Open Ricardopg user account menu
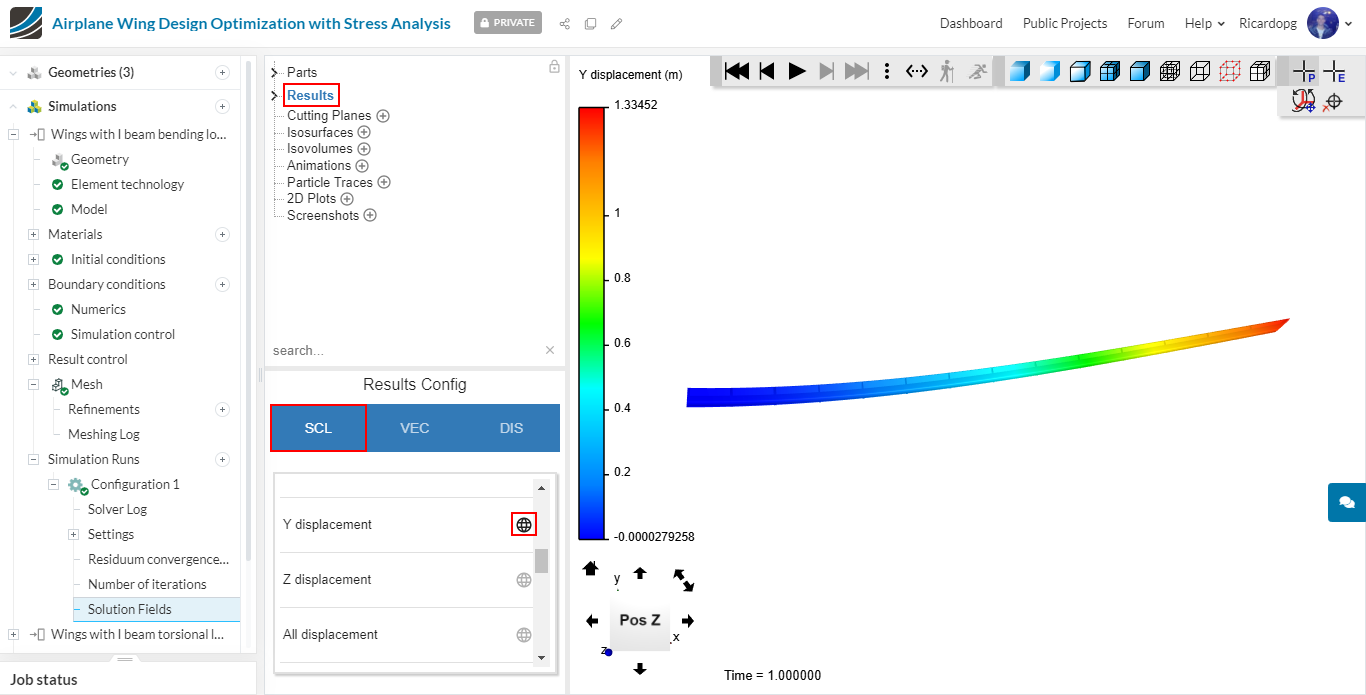This screenshot has height=695, width=1366. [1295, 23]
